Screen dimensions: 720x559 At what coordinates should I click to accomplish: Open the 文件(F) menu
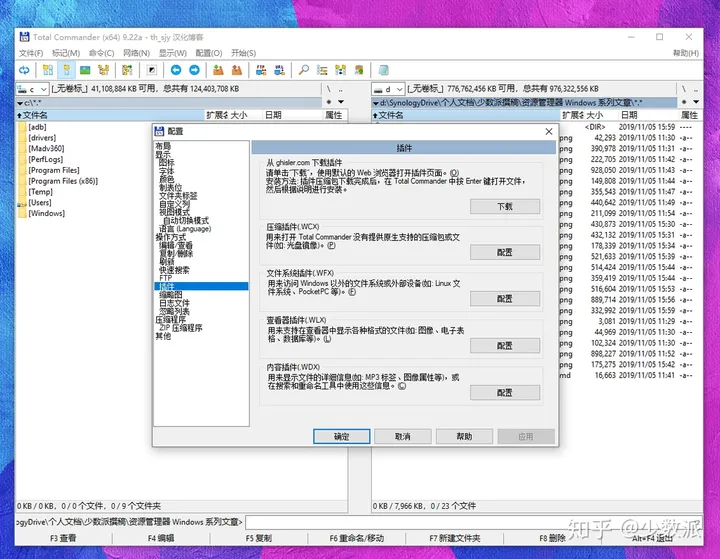tap(31, 53)
